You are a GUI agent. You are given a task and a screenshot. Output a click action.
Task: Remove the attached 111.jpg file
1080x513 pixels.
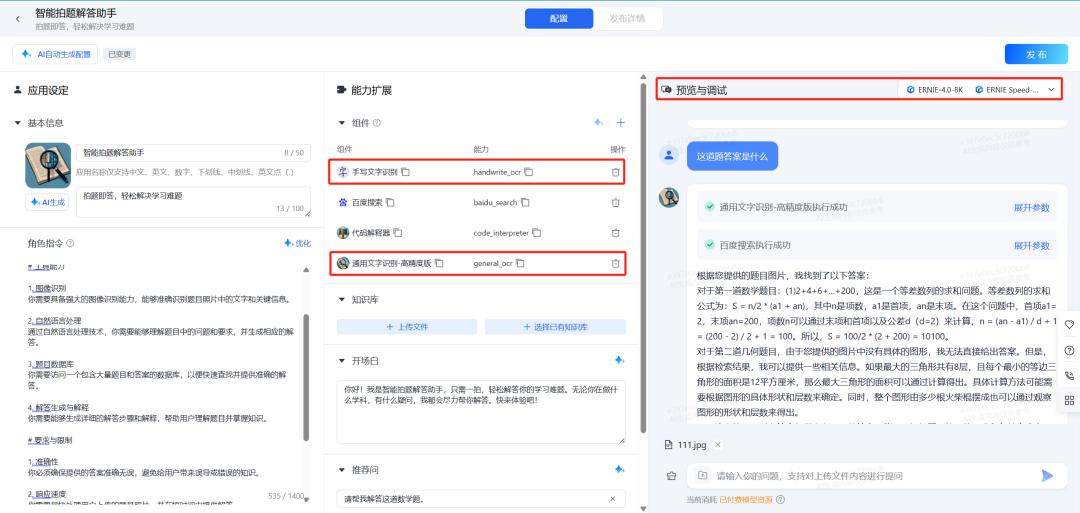(x=717, y=445)
